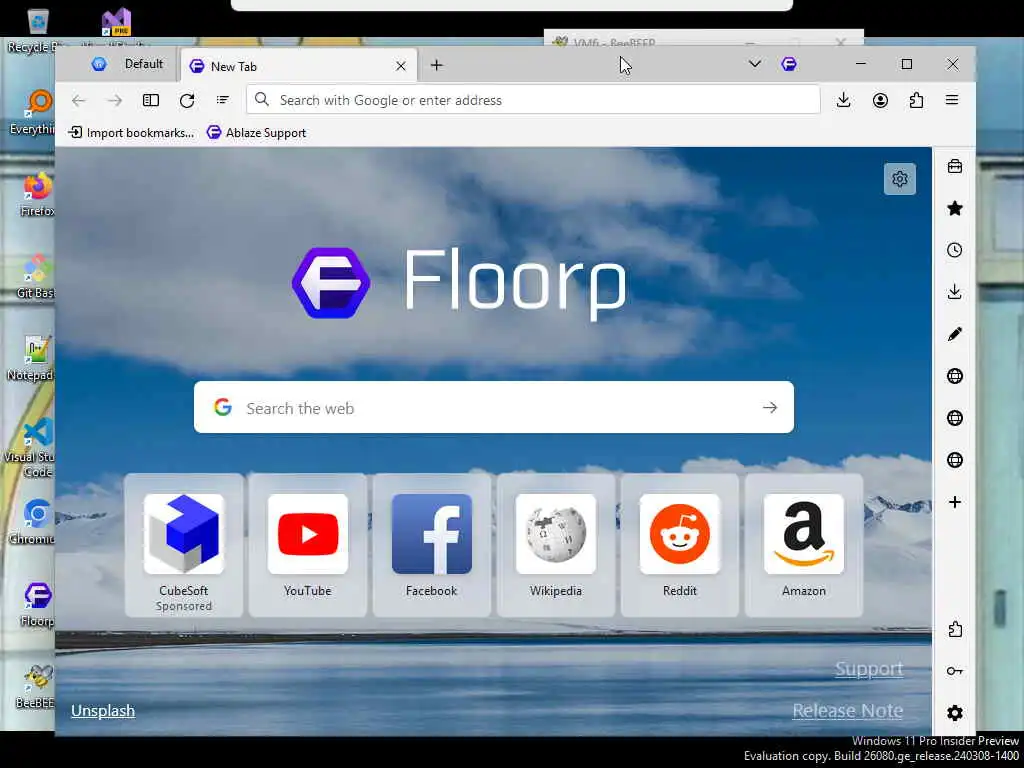The width and height of the screenshot is (1024, 768).
Task: Follow the Support link
Action: pos(869,669)
